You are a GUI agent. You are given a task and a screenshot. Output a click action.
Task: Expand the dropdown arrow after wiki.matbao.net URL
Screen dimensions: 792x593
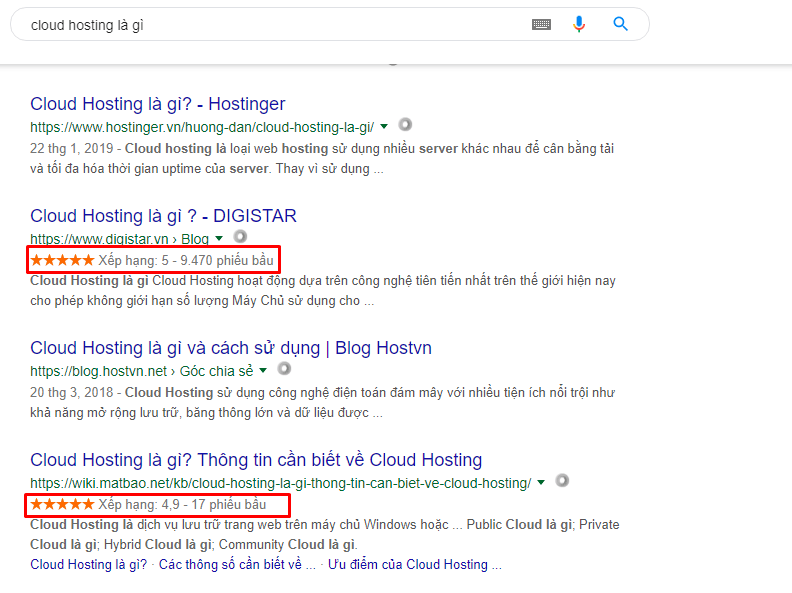pos(541,482)
